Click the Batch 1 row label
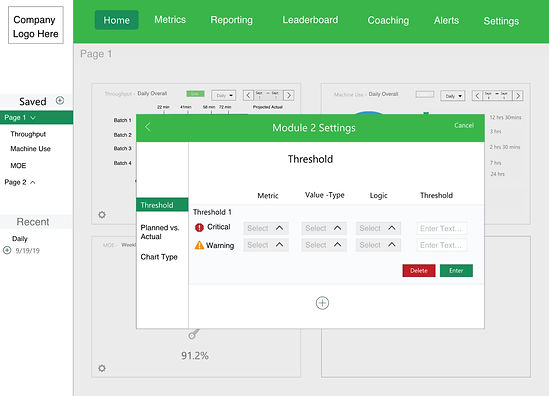 (x=123, y=120)
